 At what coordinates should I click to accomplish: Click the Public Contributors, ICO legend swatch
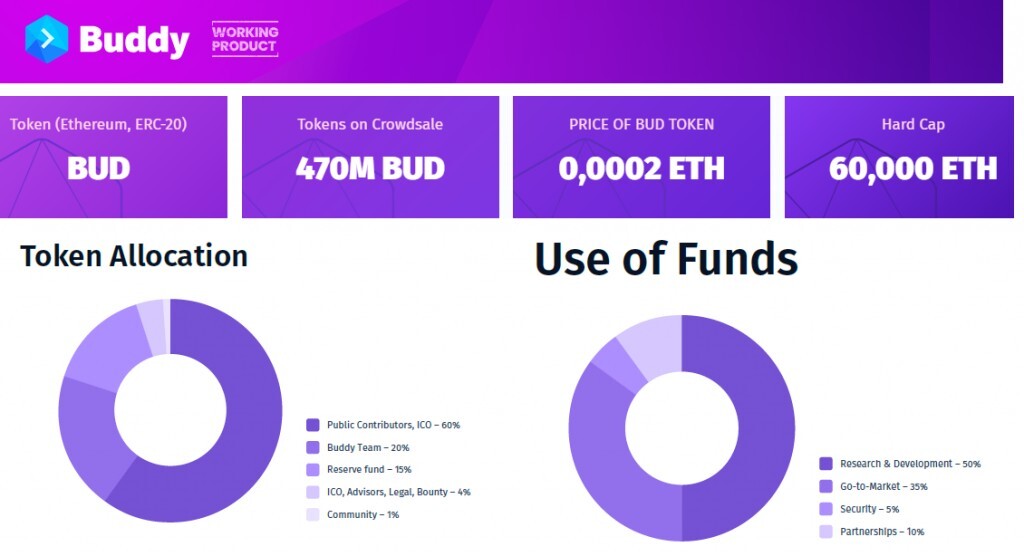[313, 425]
